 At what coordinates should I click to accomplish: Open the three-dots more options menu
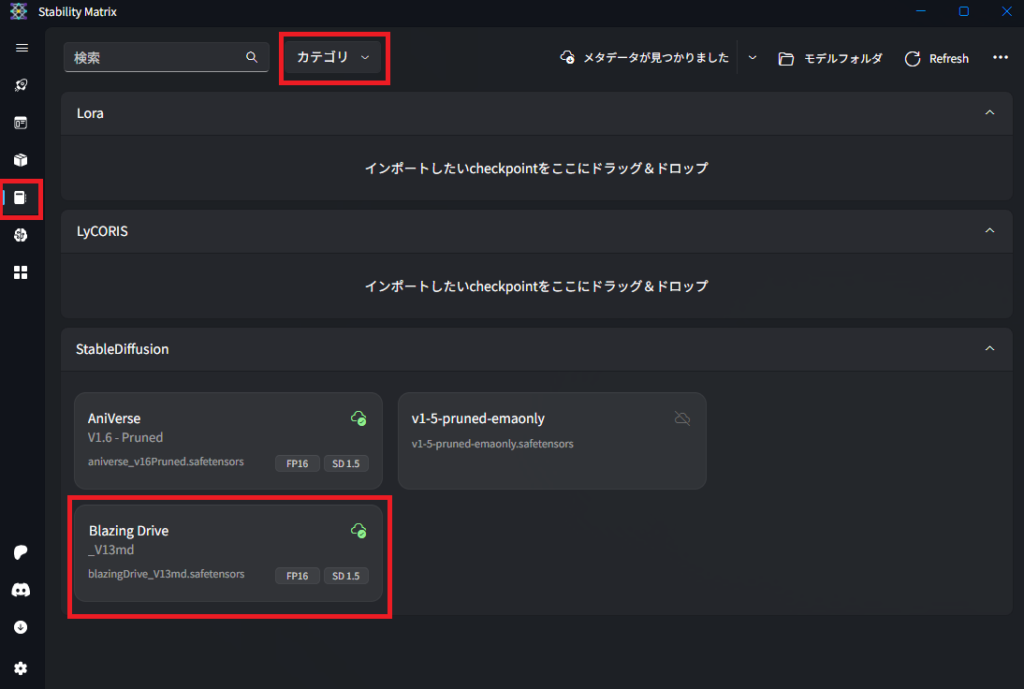1000,57
